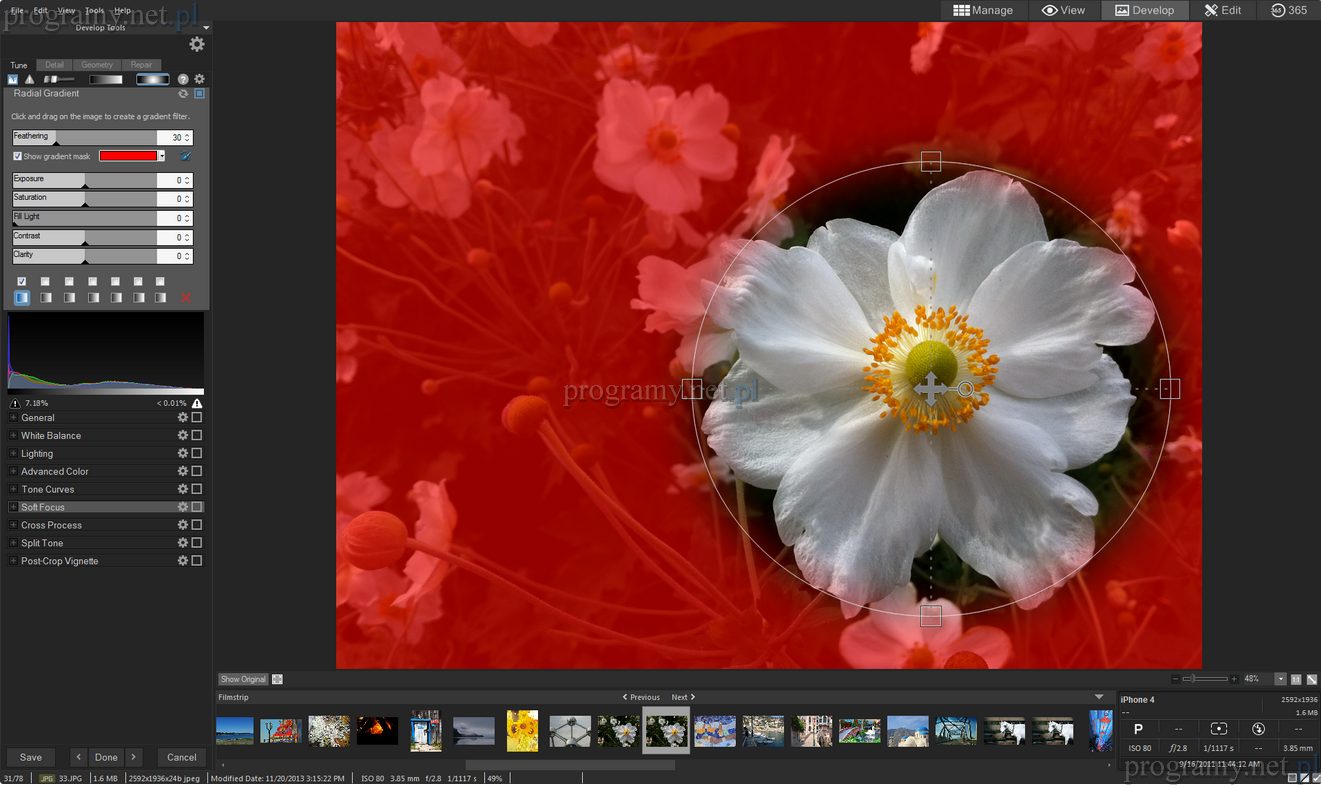Enable the Soft Focus group checkbox

coord(197,508)
